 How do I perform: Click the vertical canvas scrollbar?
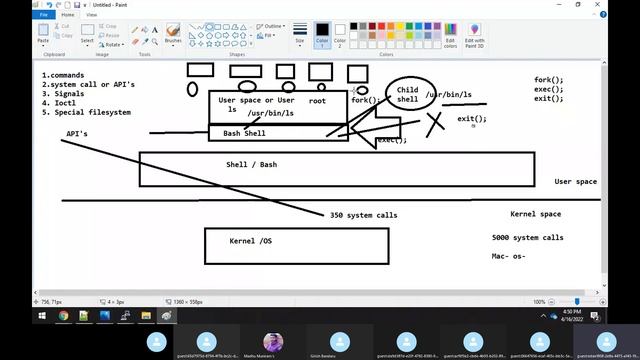(604, 170)
